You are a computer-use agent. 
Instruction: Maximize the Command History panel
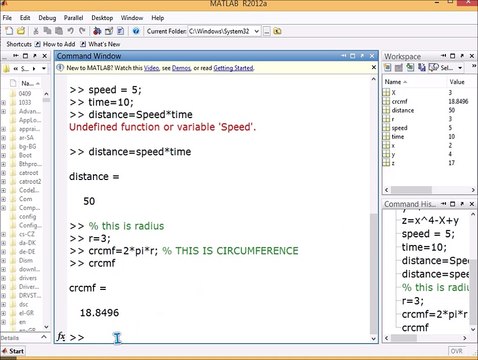pyautogui.click(x=452, y=203)
